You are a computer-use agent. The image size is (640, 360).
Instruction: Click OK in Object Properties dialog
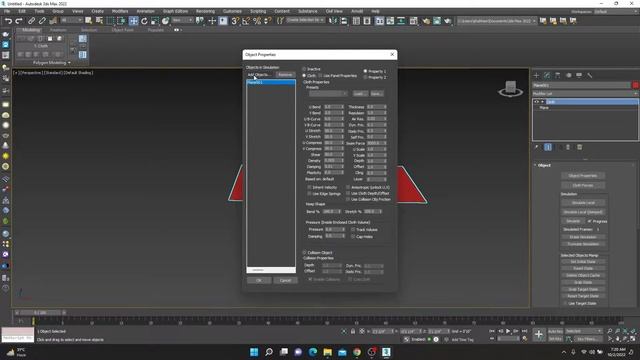(259, 280)
